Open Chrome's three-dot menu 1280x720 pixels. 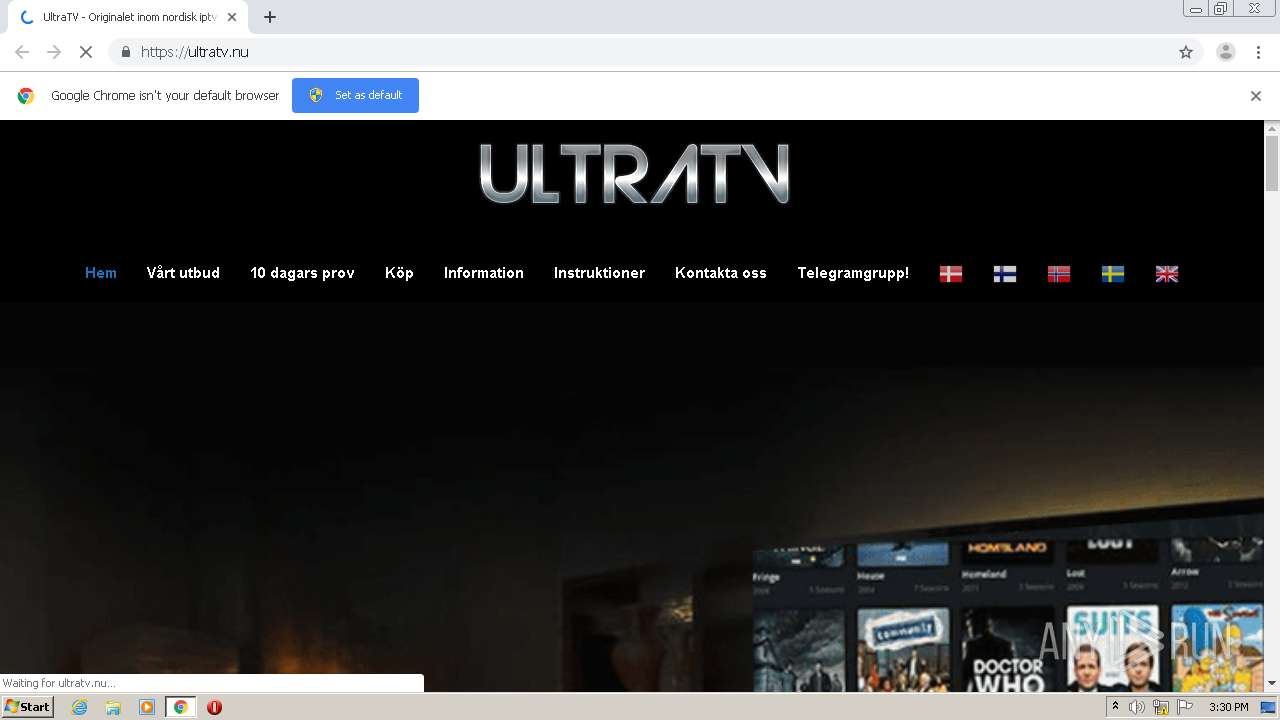[x=1258, y=52]
